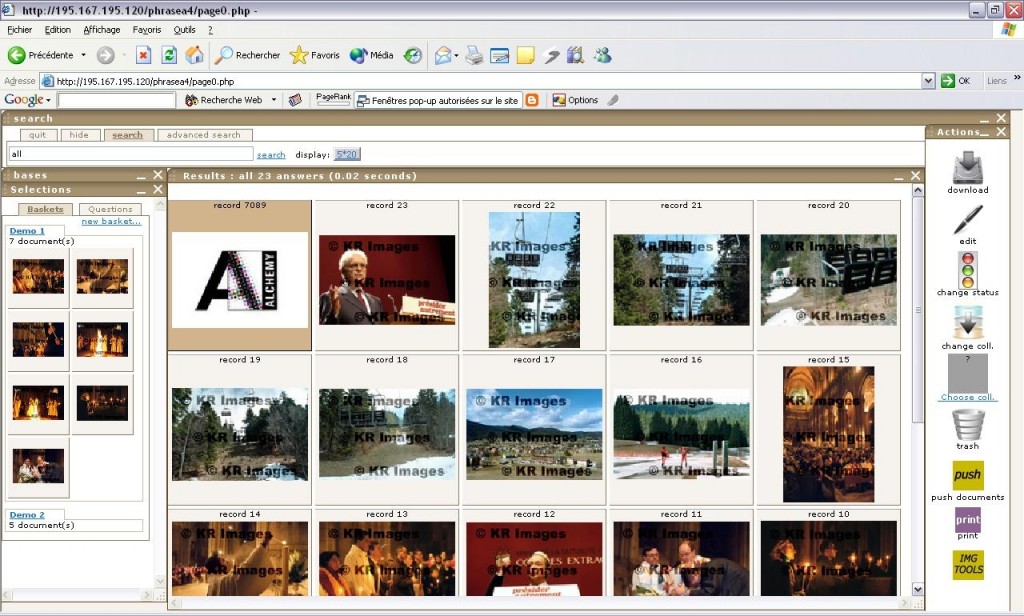Switch to the advanced search tab
Viewport: 1024px width, 616px height.
203,135
